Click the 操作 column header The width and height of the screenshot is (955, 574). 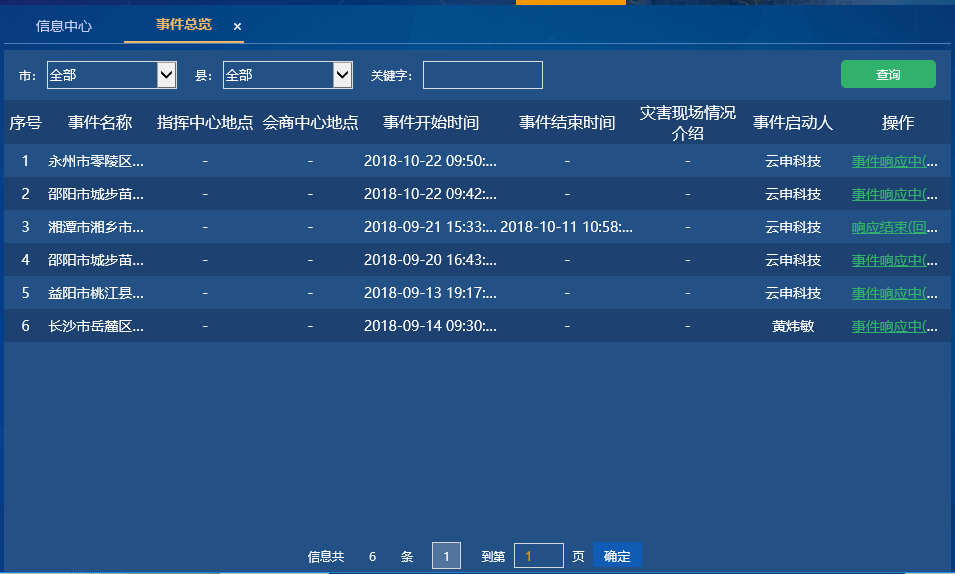(897, 123)
